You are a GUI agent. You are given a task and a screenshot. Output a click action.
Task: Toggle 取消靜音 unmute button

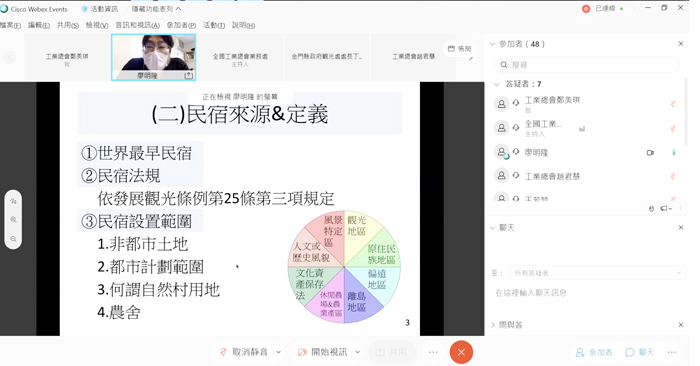click(244, 352)
